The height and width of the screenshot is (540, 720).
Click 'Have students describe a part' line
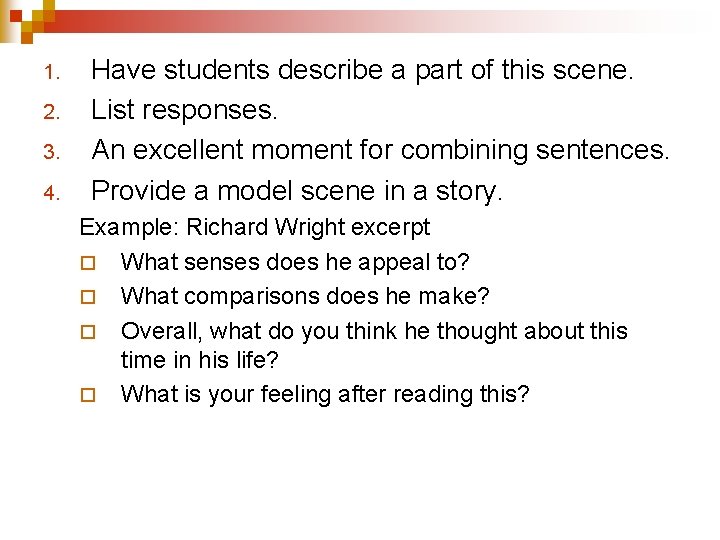click(362, 70)
